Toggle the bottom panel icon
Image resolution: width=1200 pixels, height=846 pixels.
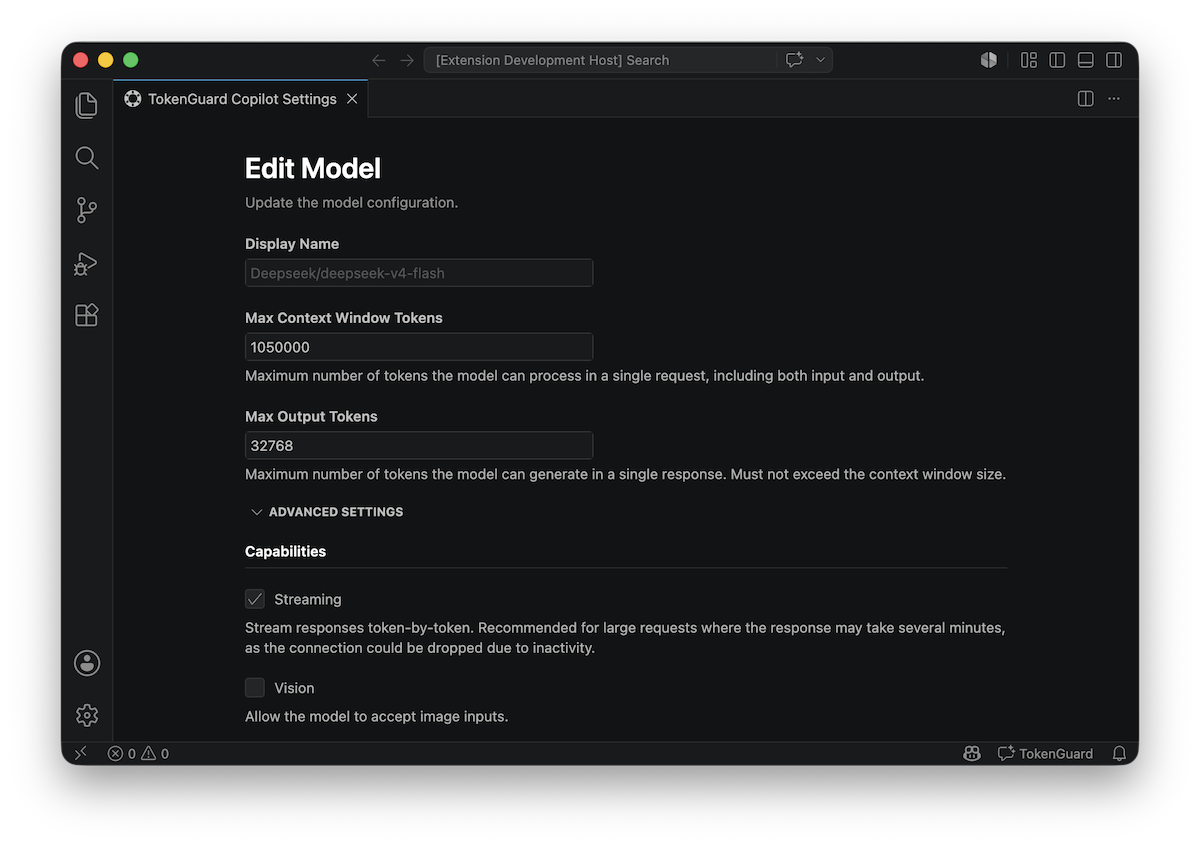(x=1085, y=60)
